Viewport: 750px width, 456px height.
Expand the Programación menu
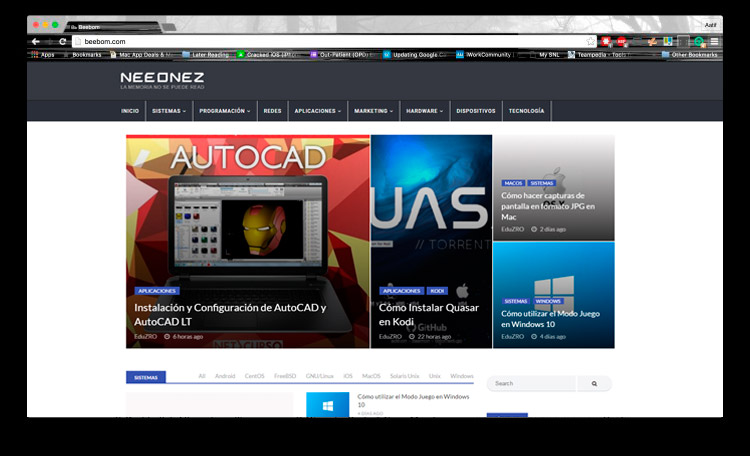point(225,111)
